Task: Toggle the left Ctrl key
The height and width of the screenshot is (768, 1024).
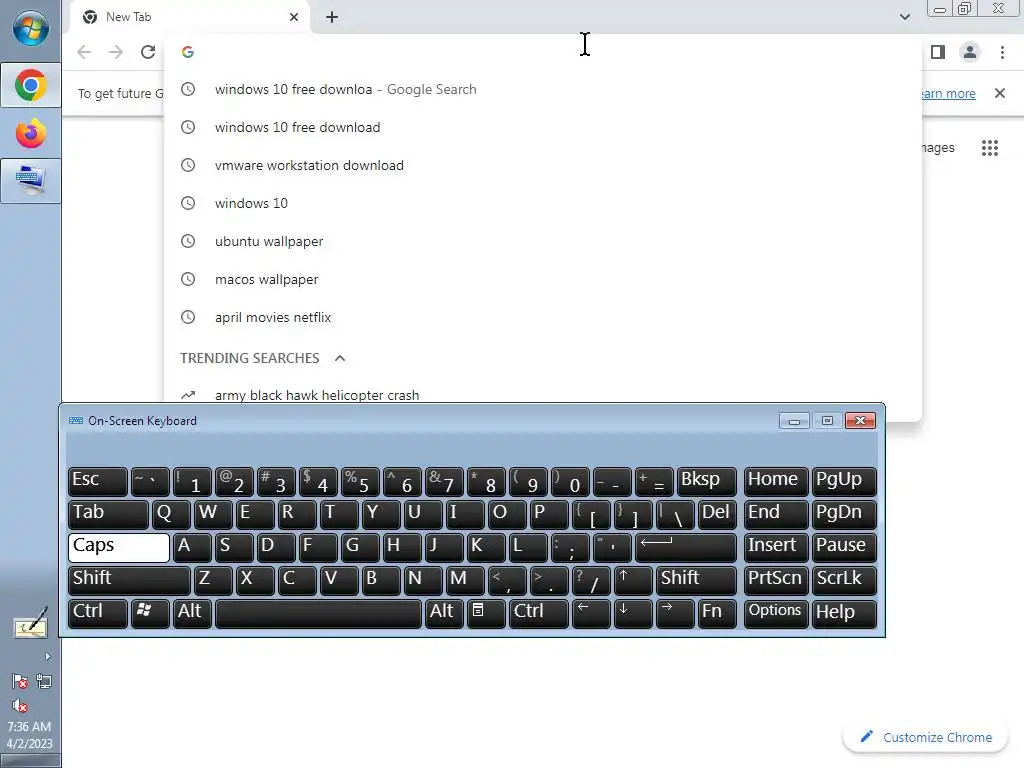Action: pyautogui.click(x=97, y=613)
